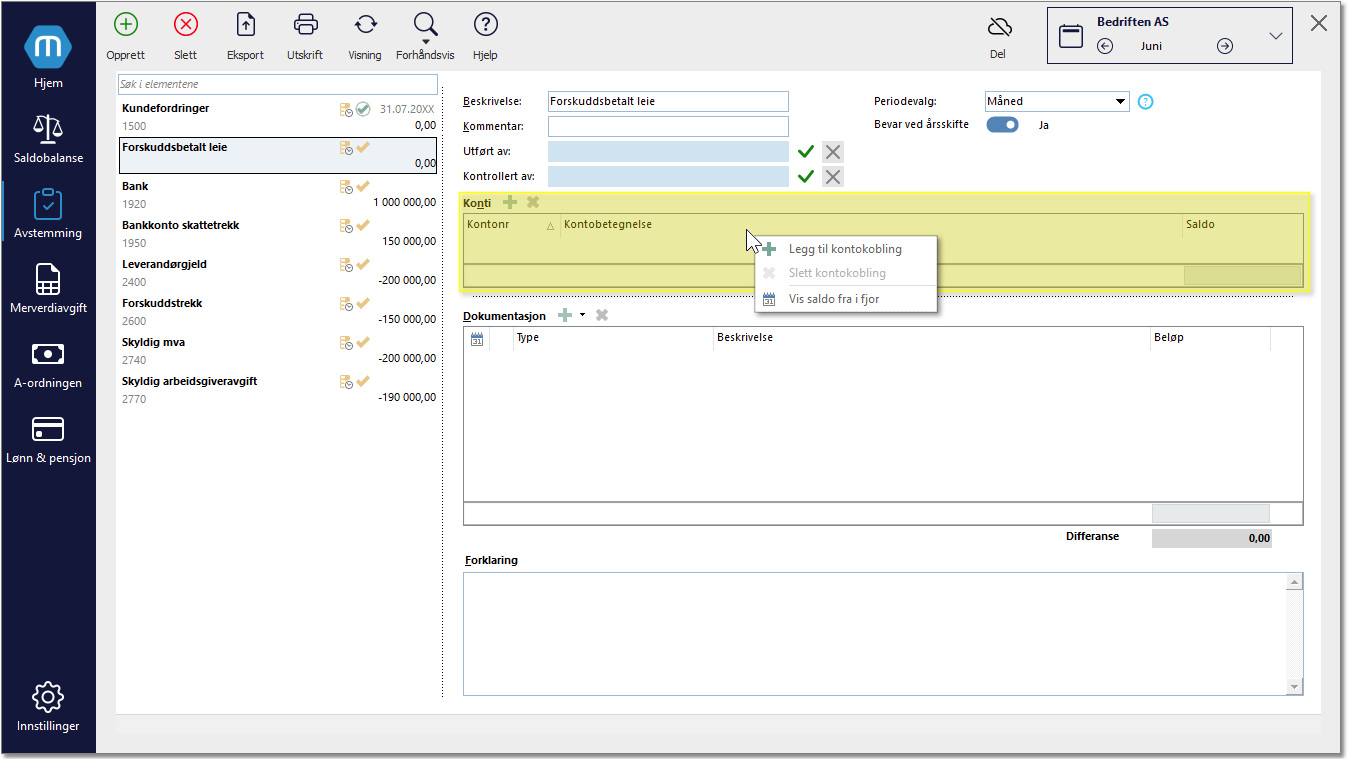Open Avstemming in the sidebar
Screen dimensions: 1348x761
pos(48,213)
